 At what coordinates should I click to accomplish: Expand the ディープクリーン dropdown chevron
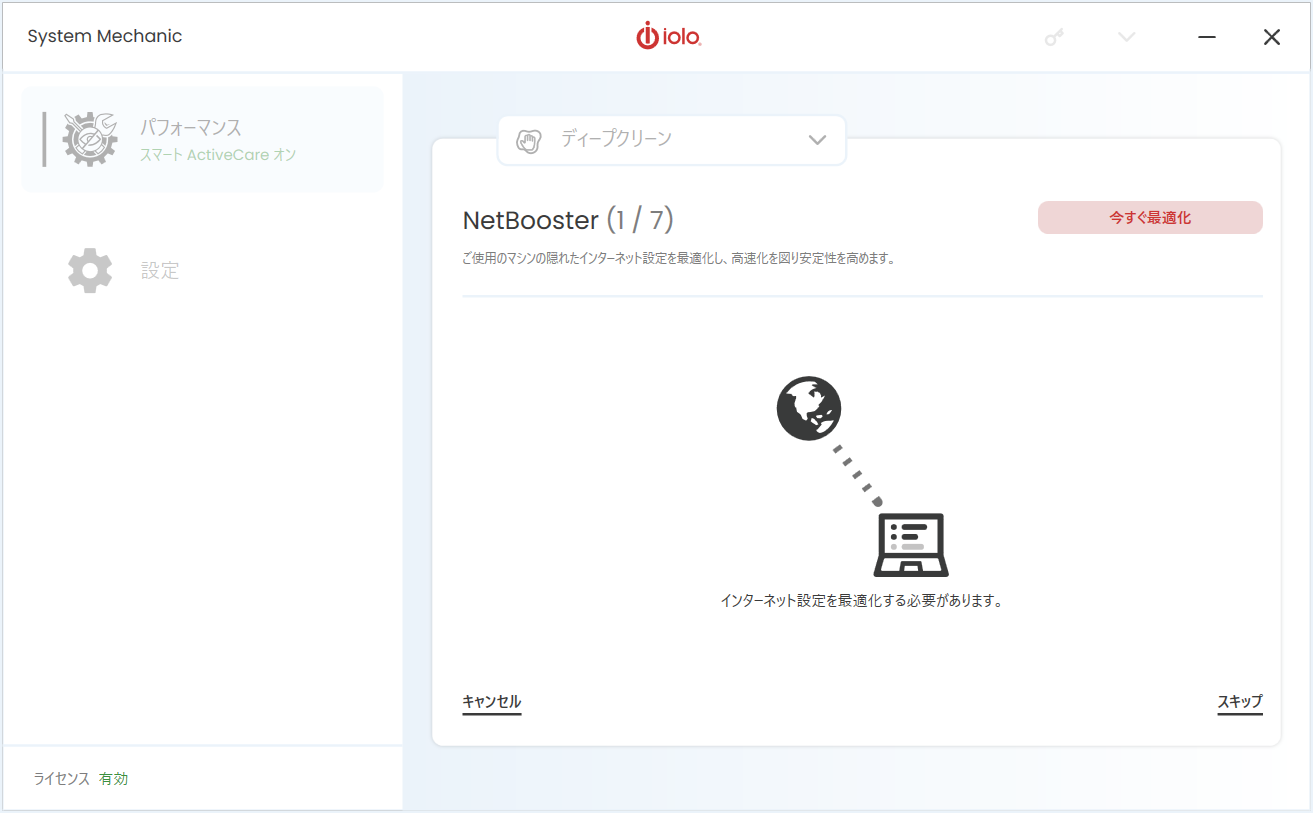click(817, 140)
